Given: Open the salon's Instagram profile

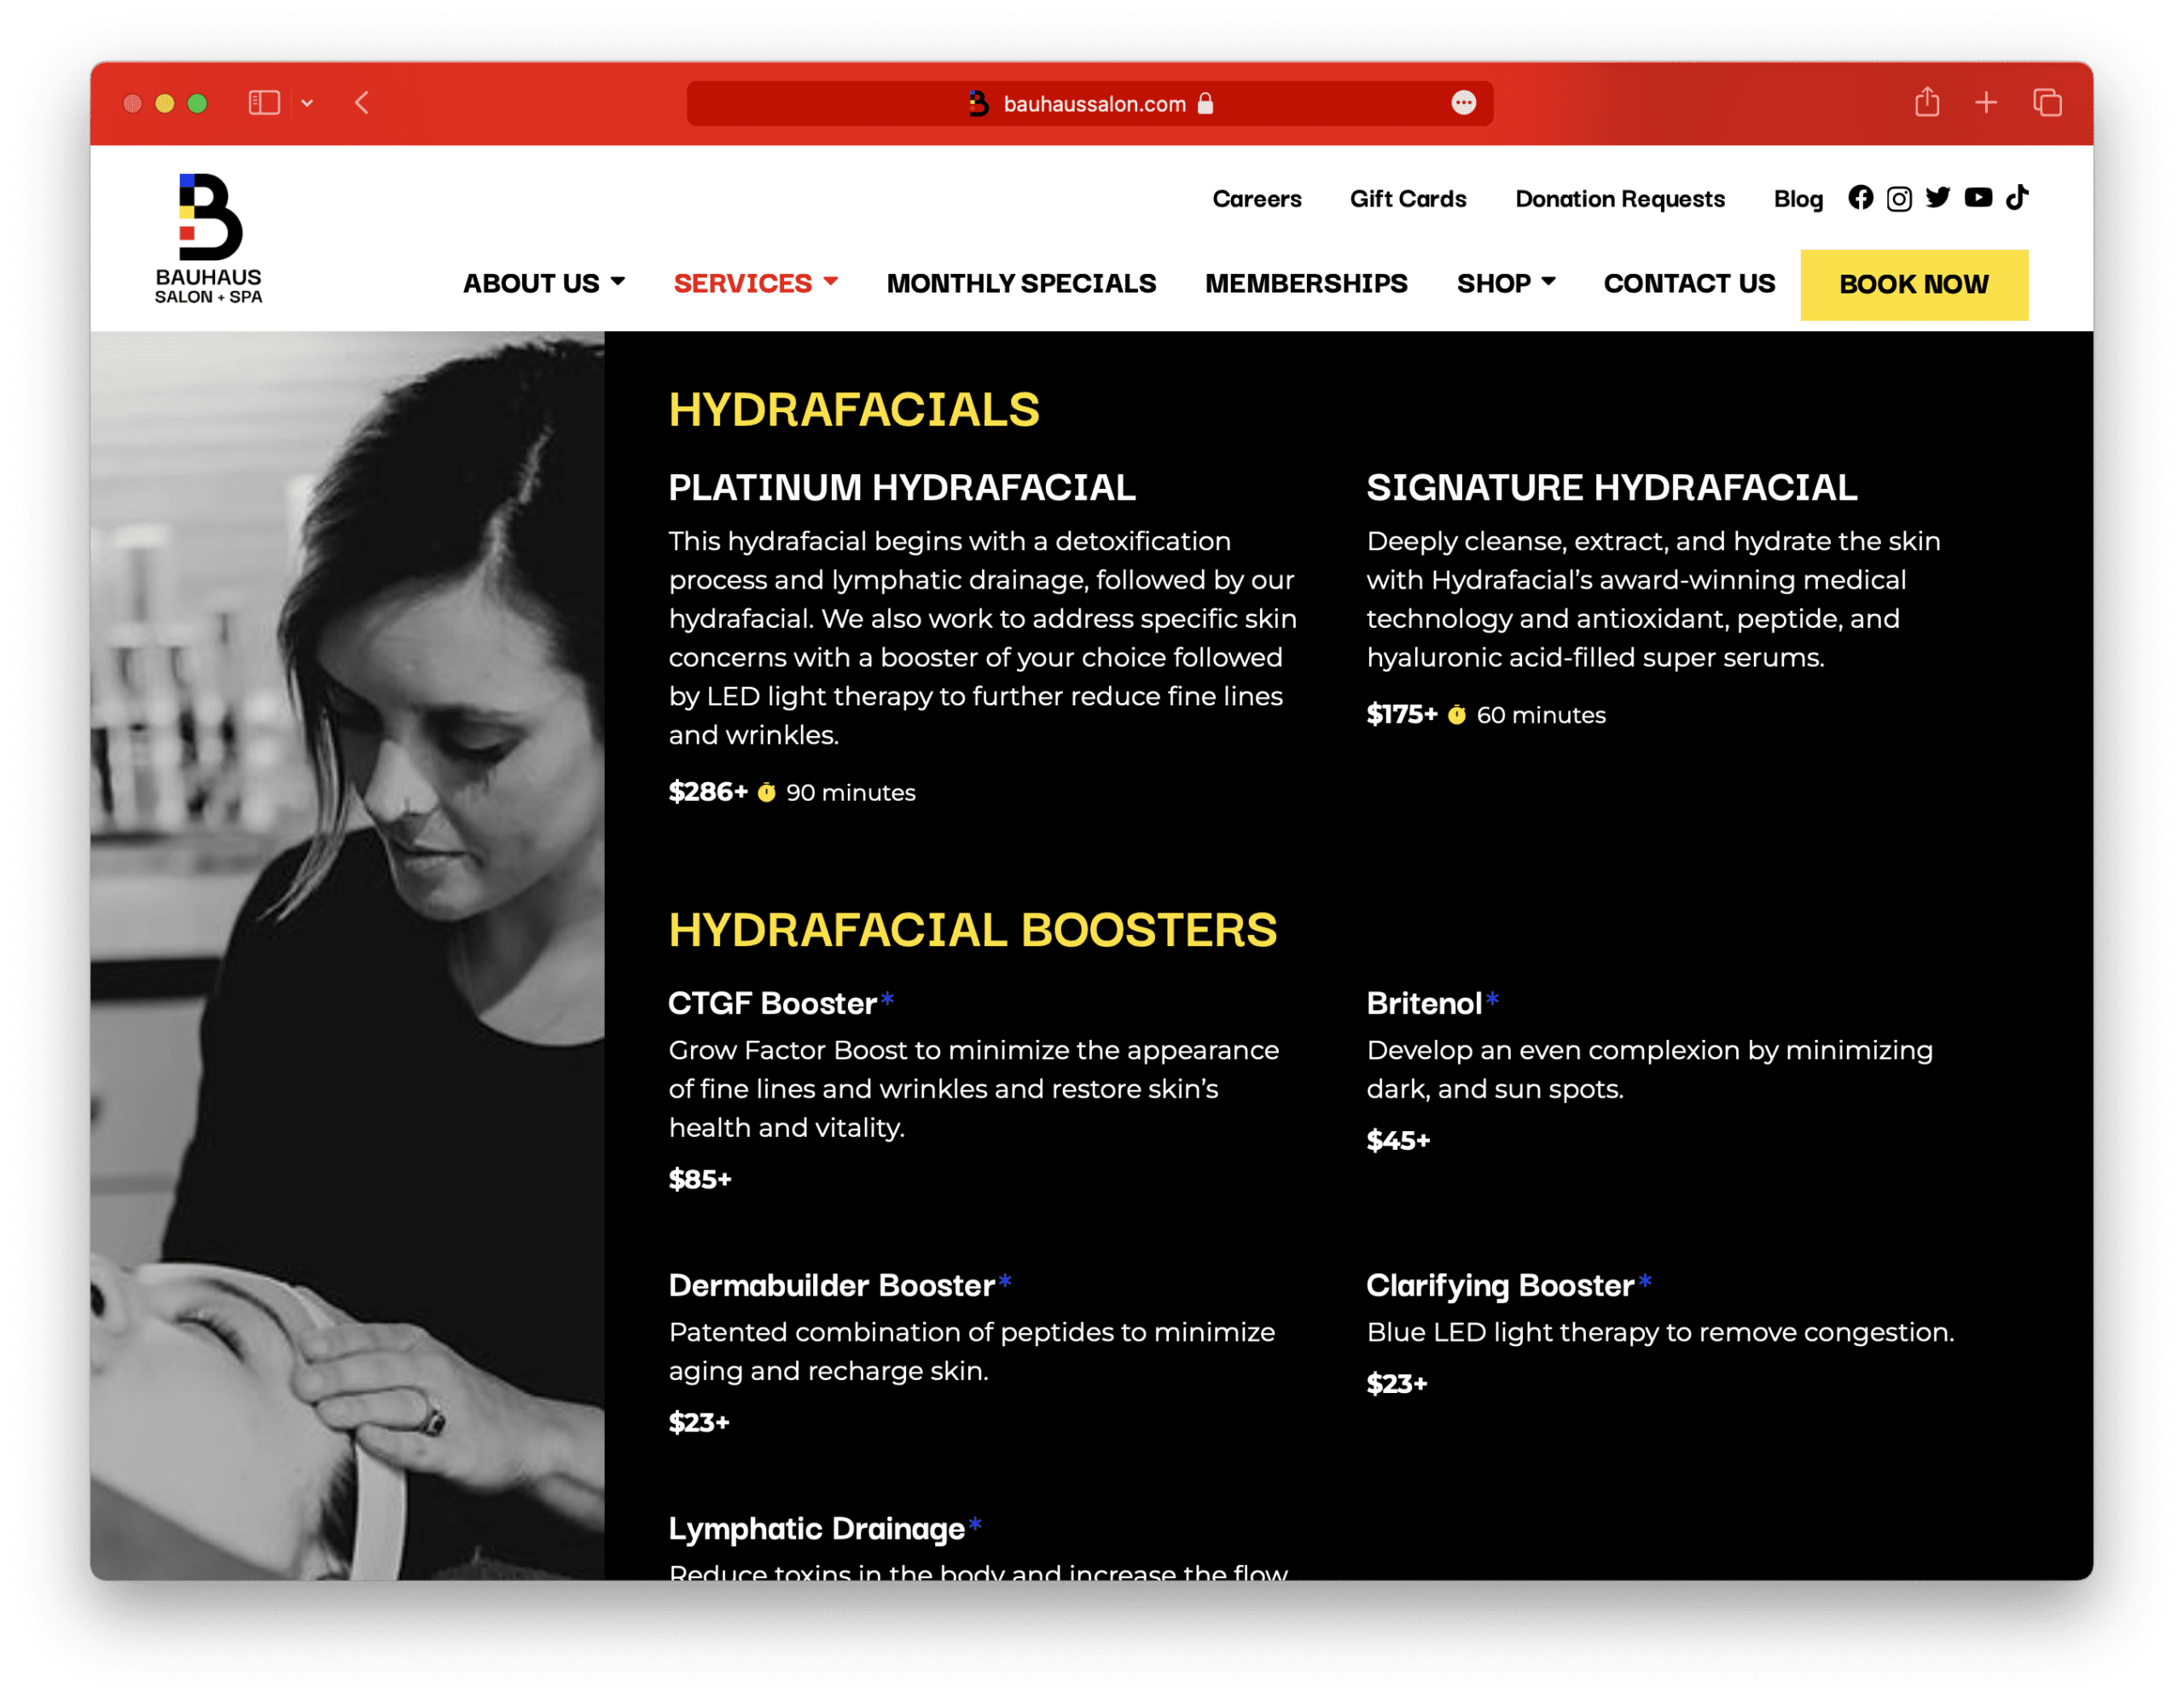Looking at the screenshot, I should pyautogui.click(x=1899, y=198).
